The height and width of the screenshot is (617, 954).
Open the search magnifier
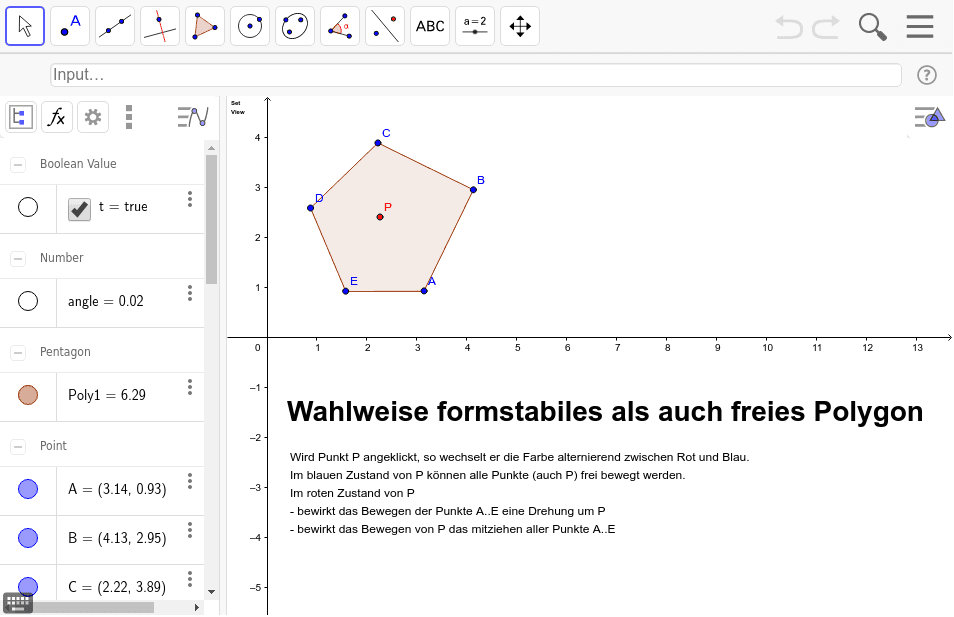pos(872,27)
